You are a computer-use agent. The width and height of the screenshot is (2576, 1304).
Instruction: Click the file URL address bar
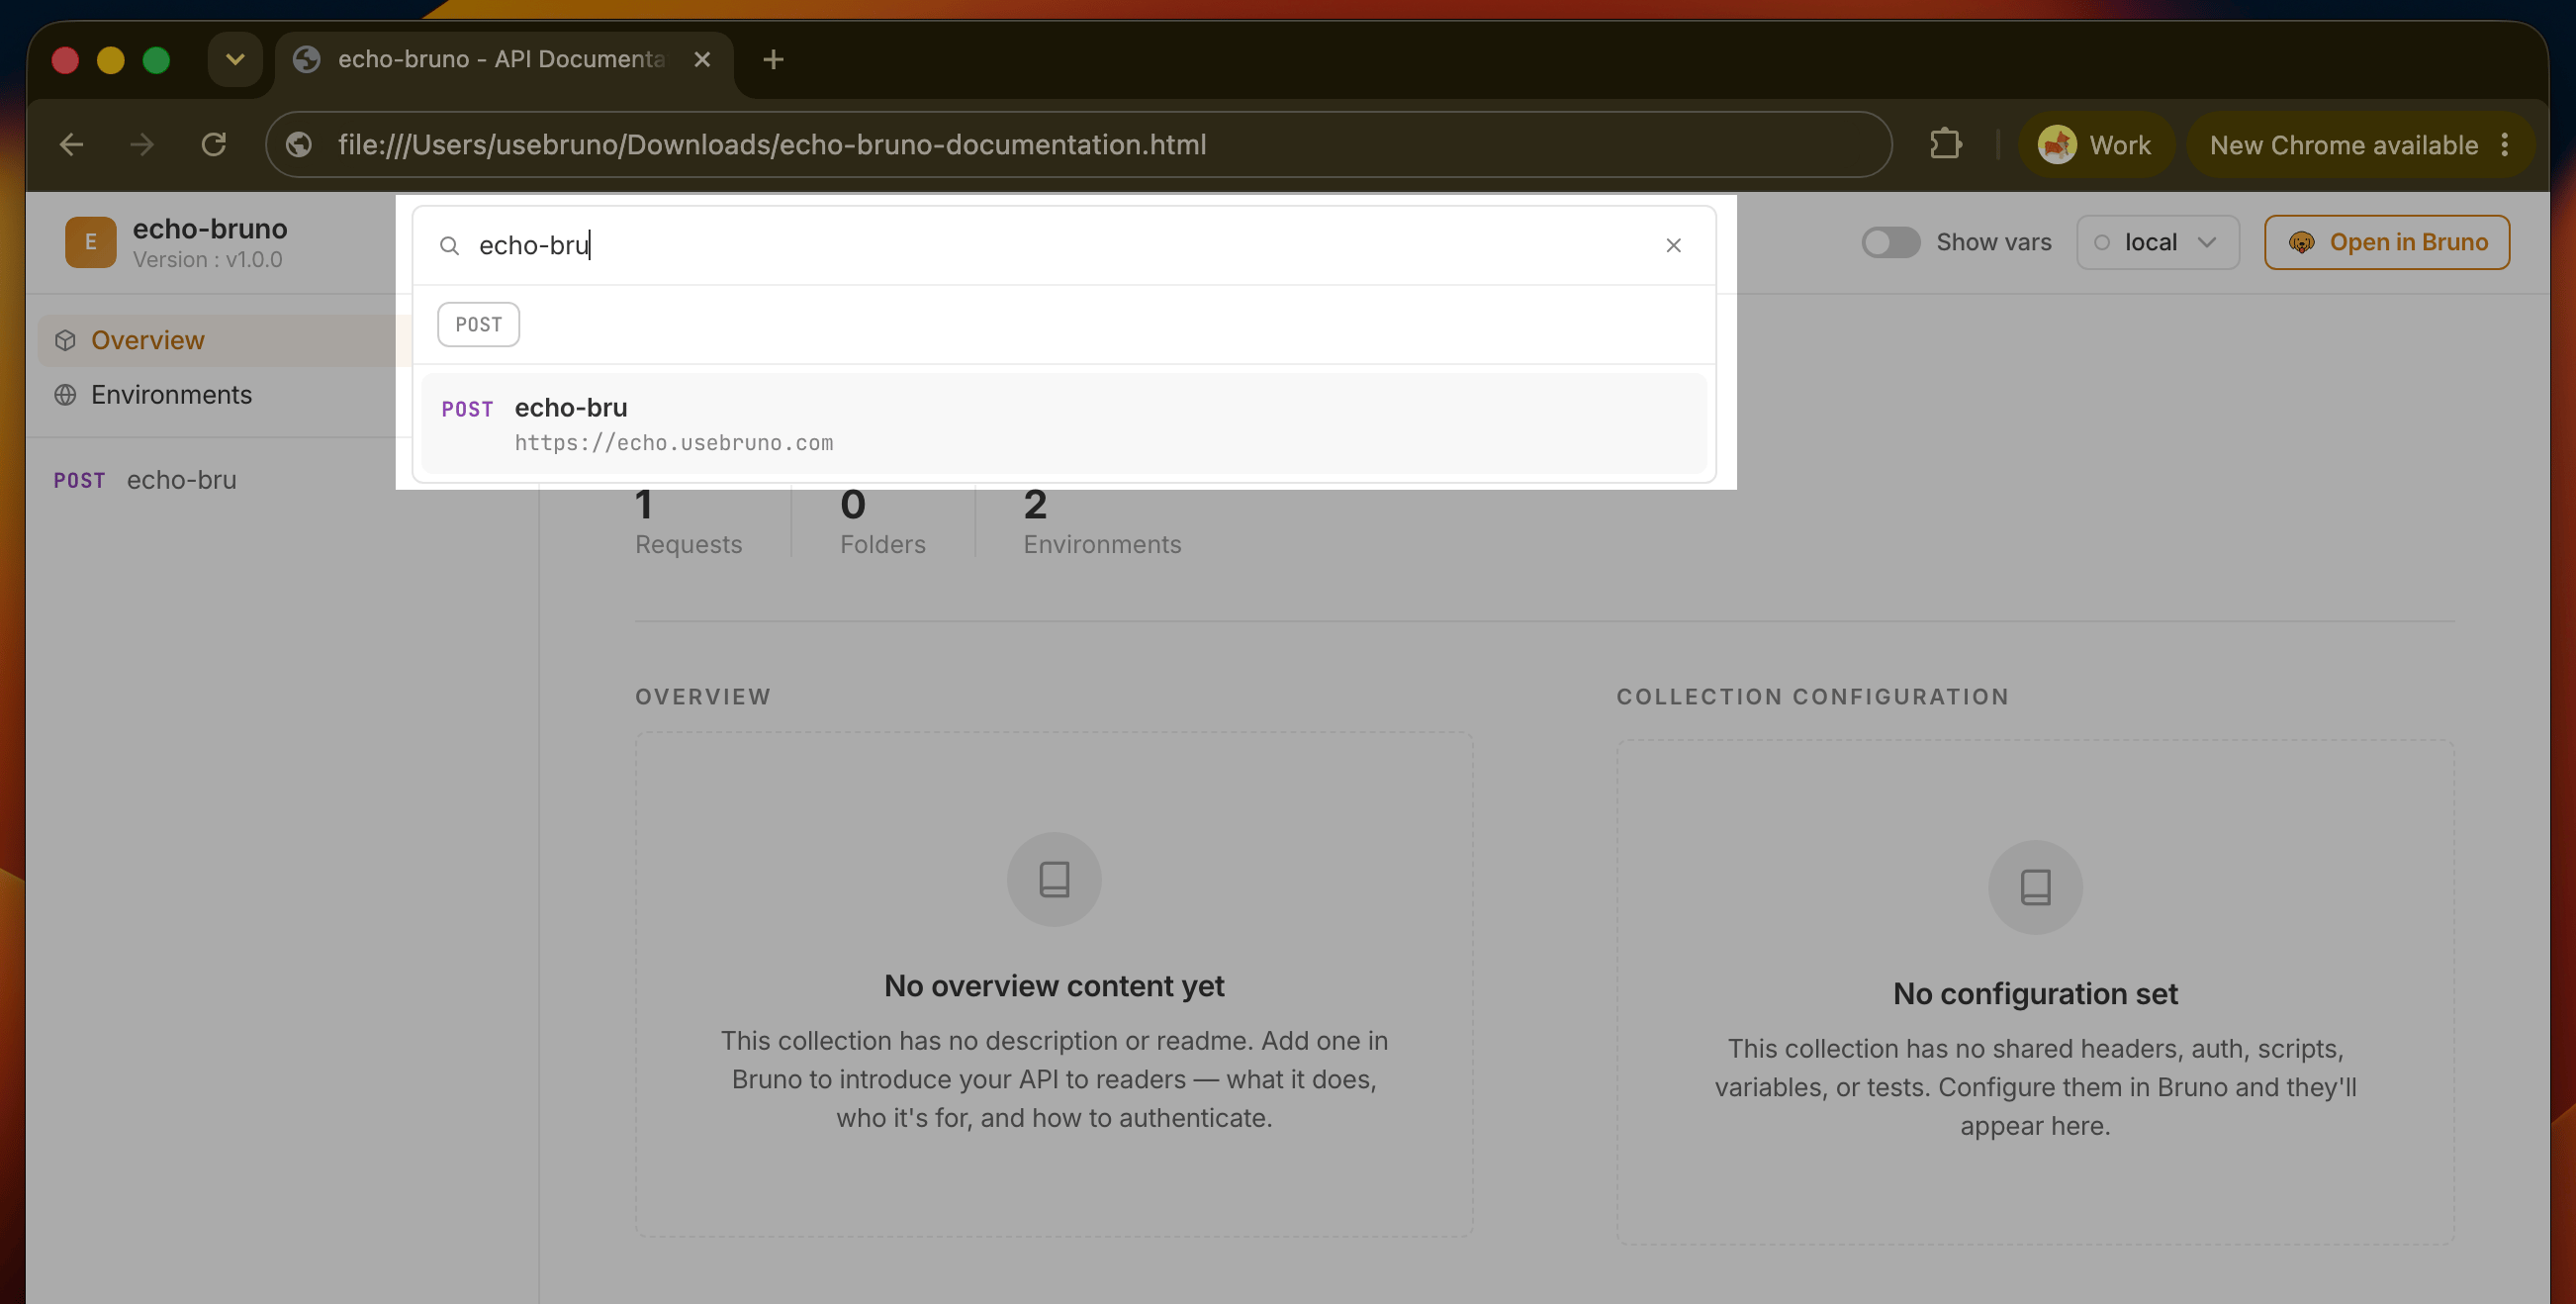1078,145
